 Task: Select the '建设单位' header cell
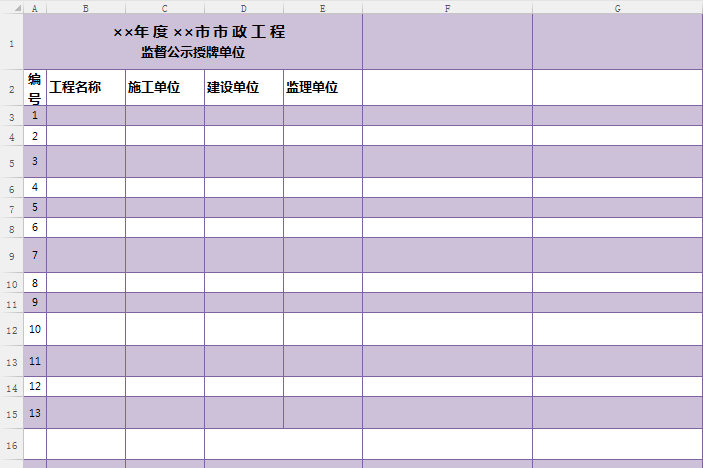(243, 88)
